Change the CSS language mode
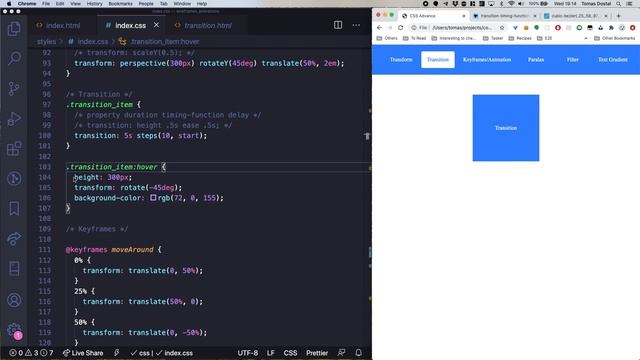The height and width of the screenshot is (360, 640). (x=290, y=353)
